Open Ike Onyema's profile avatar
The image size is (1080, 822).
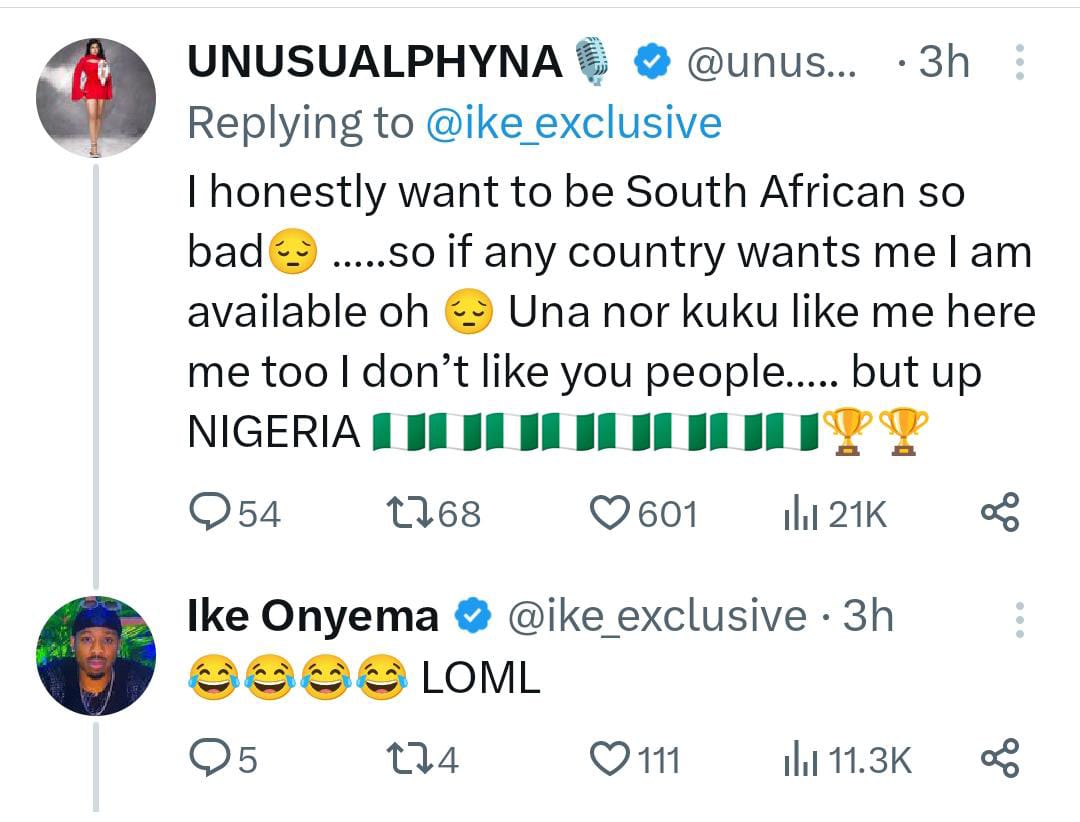tap(96, 656)
